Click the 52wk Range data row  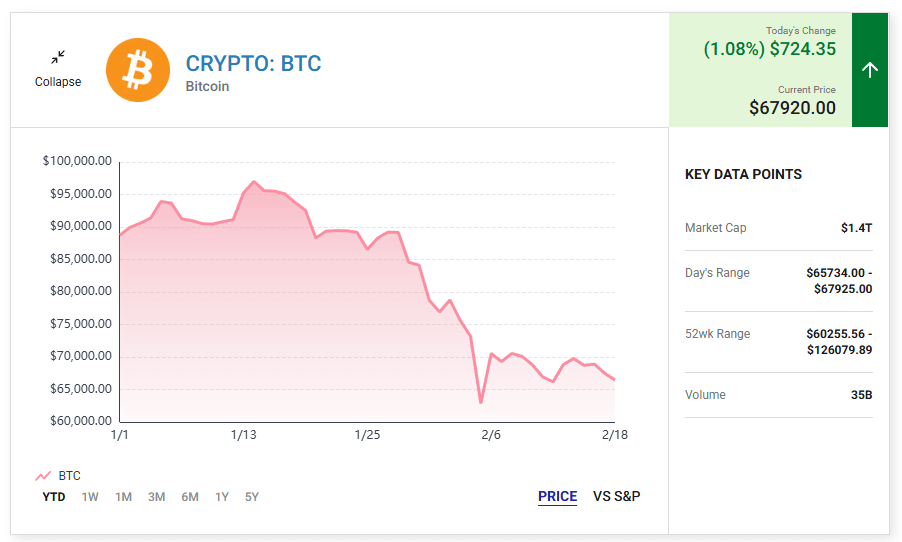click(778, 342)
